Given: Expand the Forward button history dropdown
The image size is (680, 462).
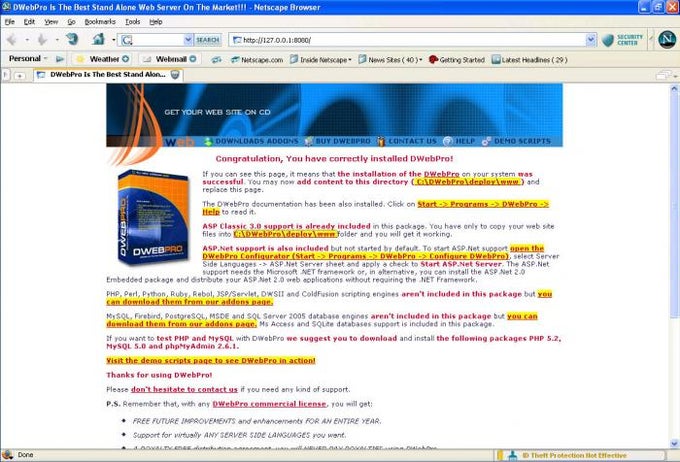Looking at the screenshot, I should click(57, 40).
